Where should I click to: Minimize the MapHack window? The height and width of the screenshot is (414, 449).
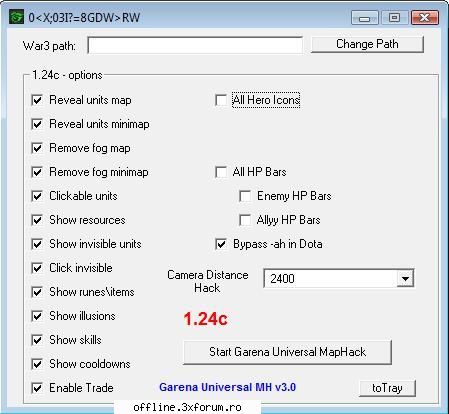pyautogui.click(x=365, y=18)
